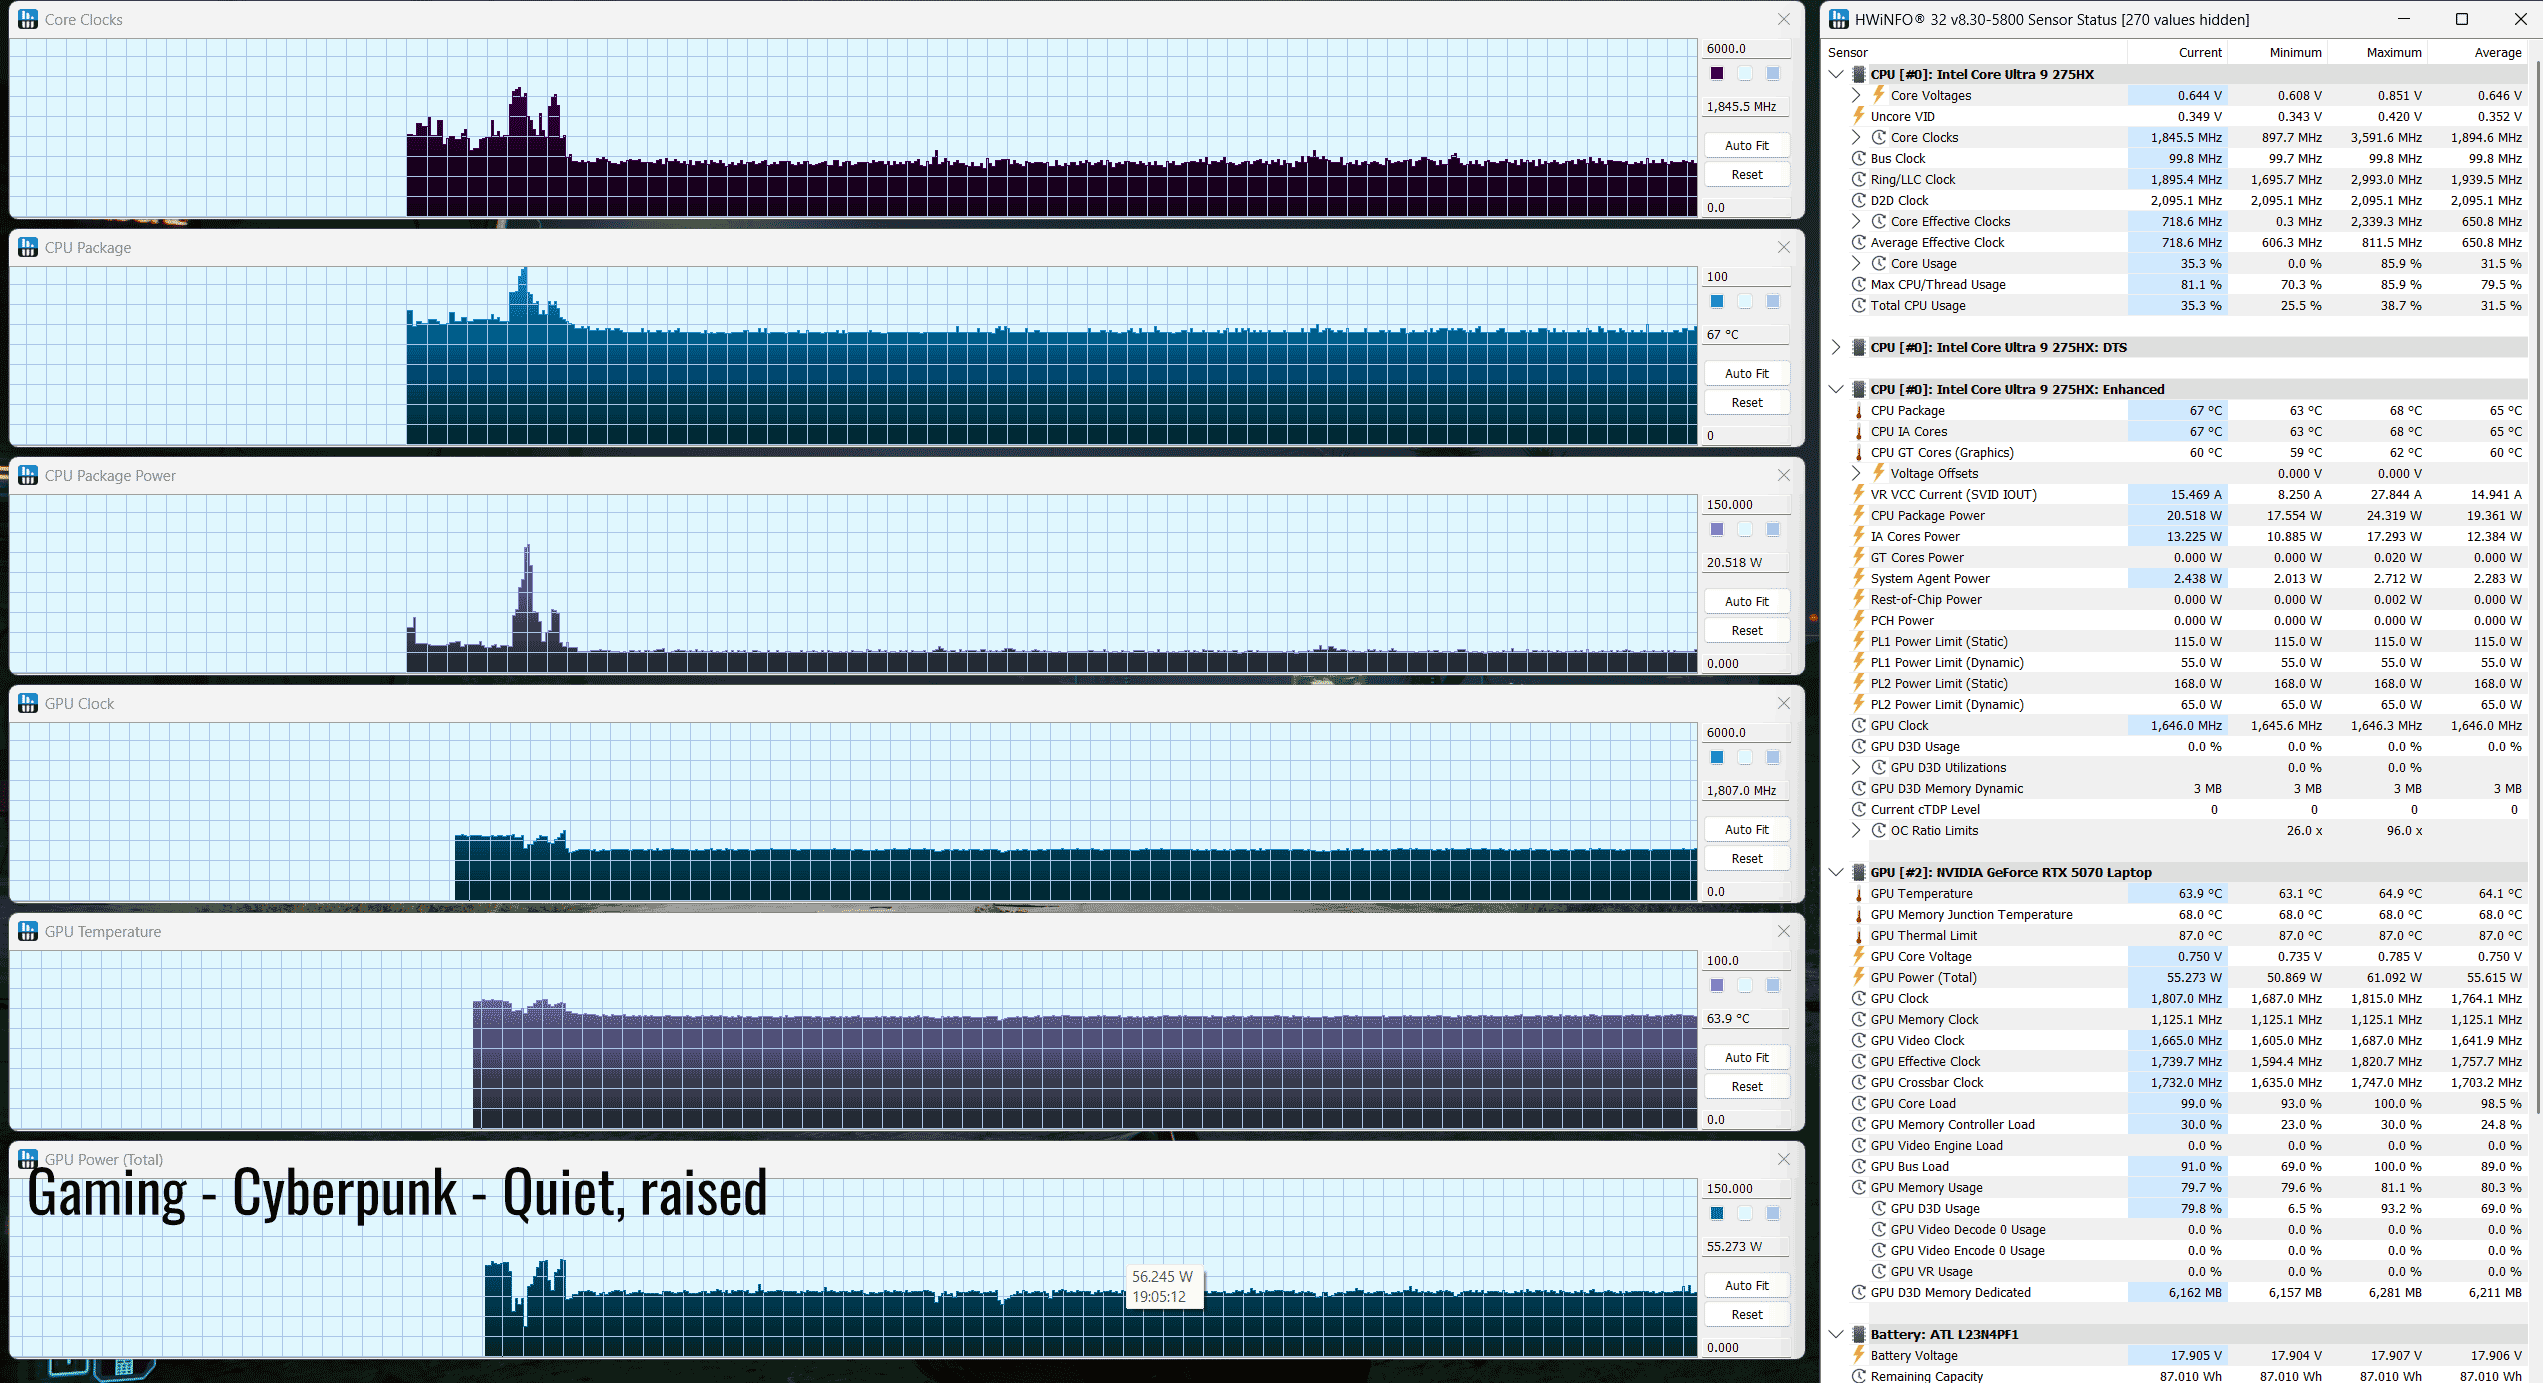Click the Average column header
The image size is (2543, 1383).
click(2497, 52)
